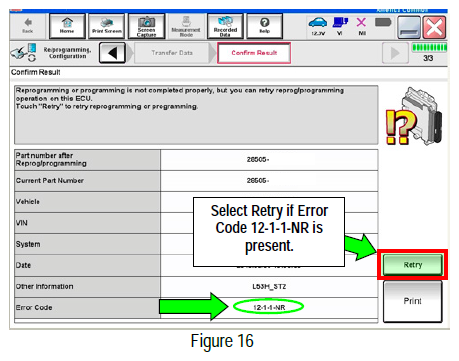The height and width of the screenshot is (361, 459).
Task: Take a Screen Capture
Action: pos(146,26)
